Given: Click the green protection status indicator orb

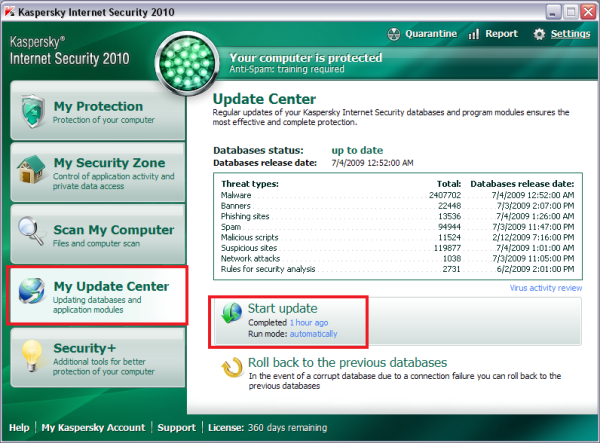Looking at the screenshot, I should click(x=187, y=63).
